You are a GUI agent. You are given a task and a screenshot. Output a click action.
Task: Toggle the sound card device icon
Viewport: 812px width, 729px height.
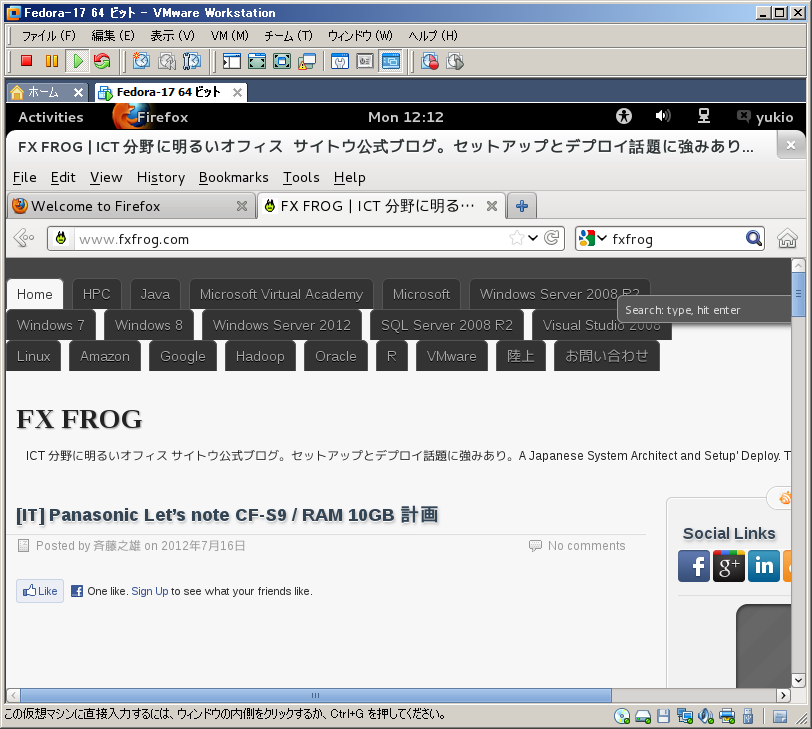[x=705, y=716]
